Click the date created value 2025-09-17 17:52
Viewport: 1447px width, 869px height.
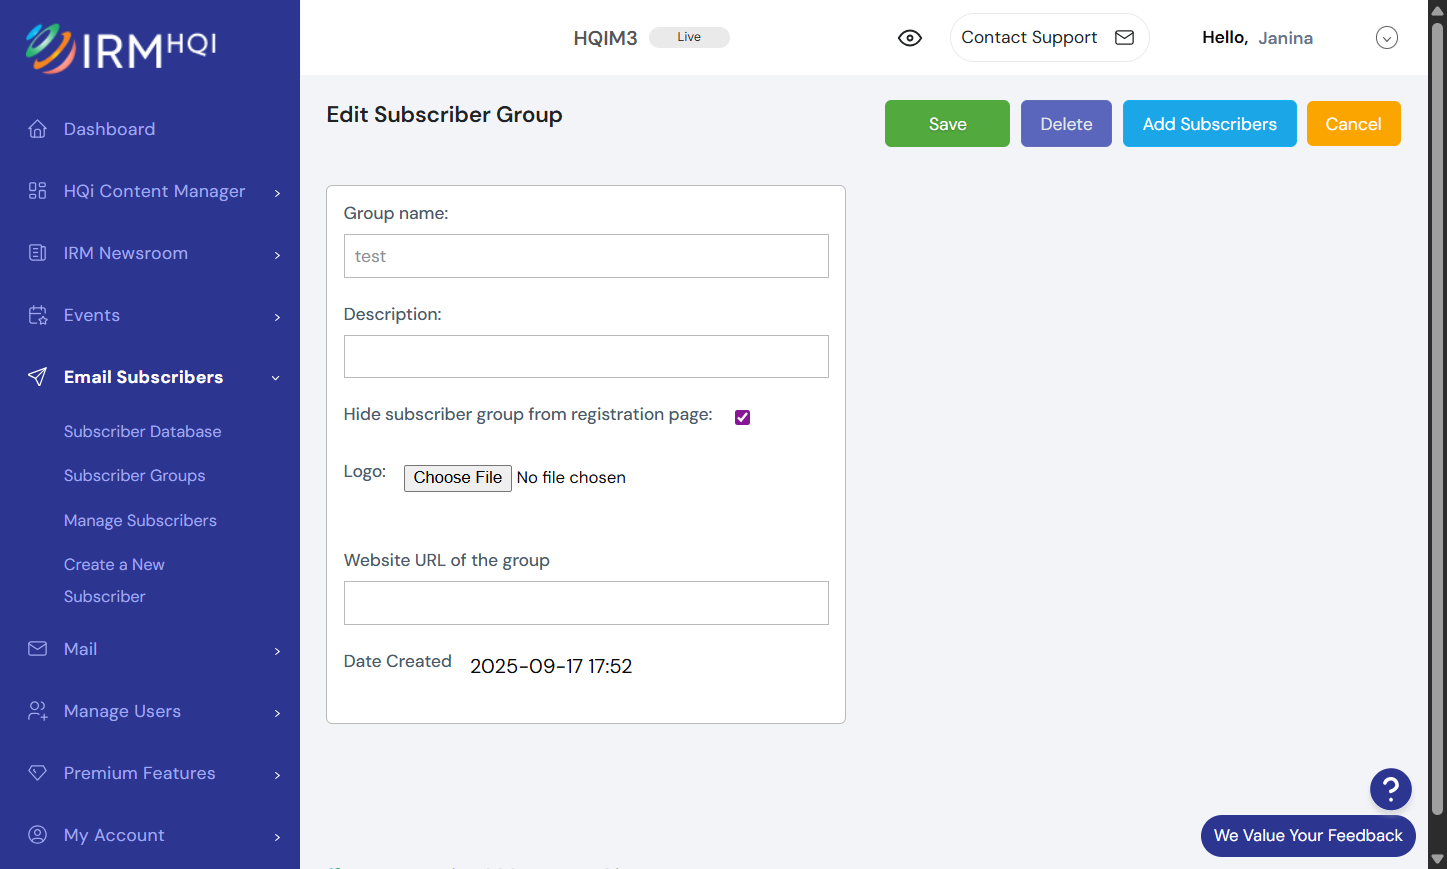coord(551,667)
